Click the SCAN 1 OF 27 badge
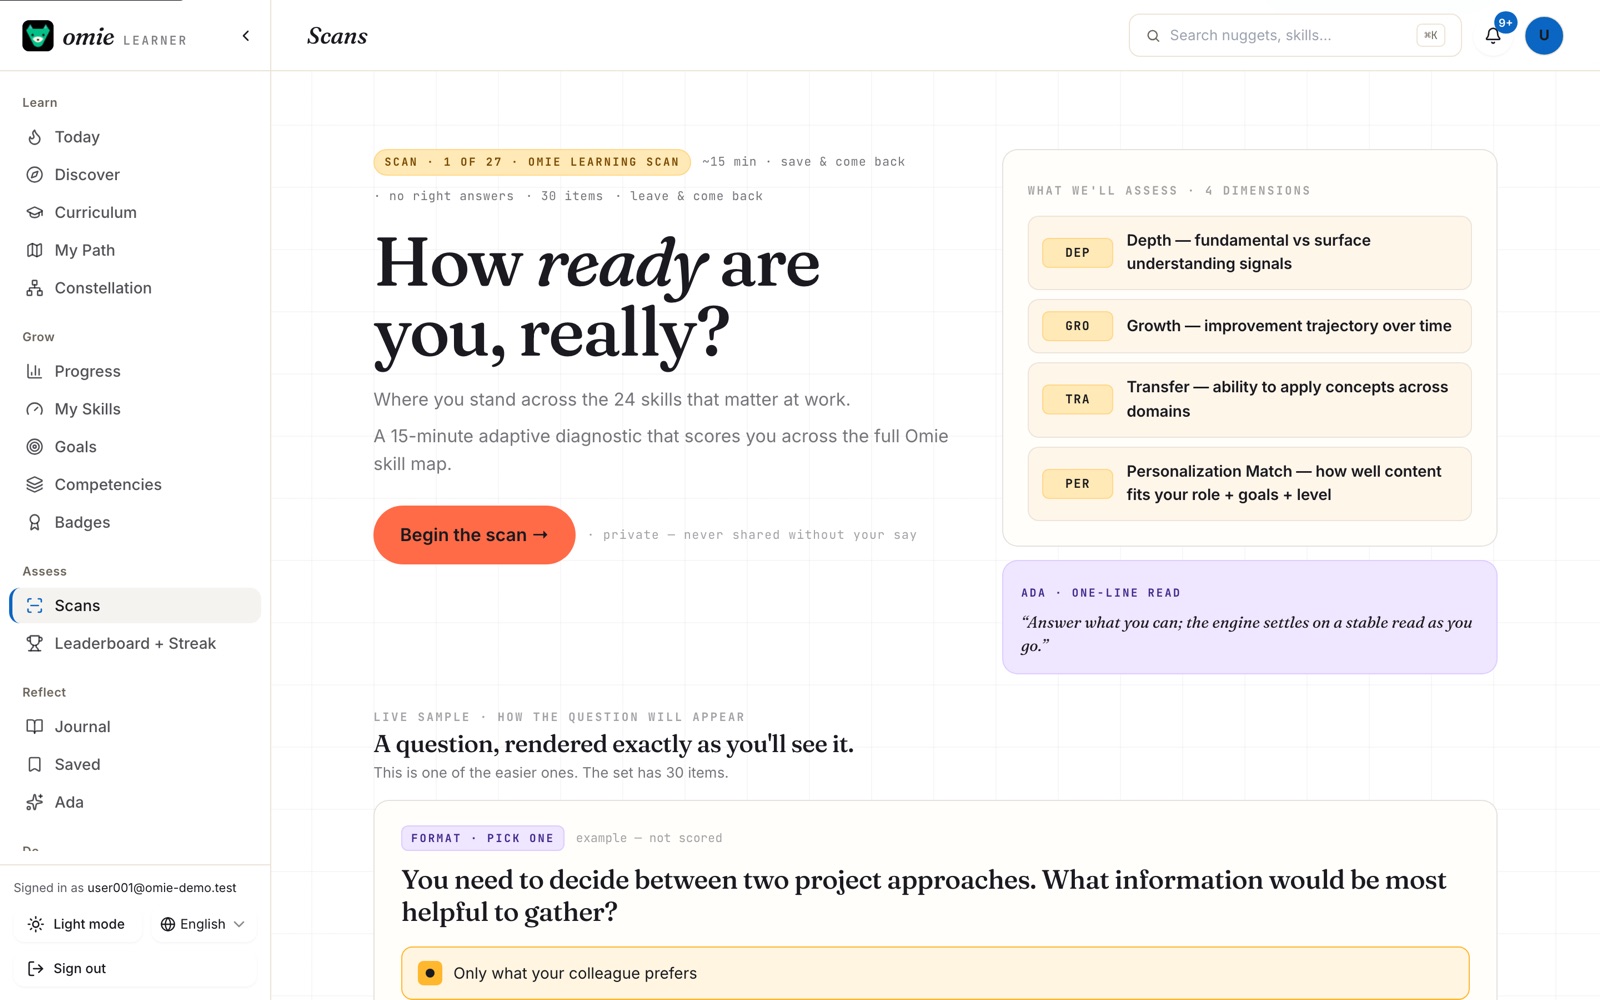 tap(532, 162)
